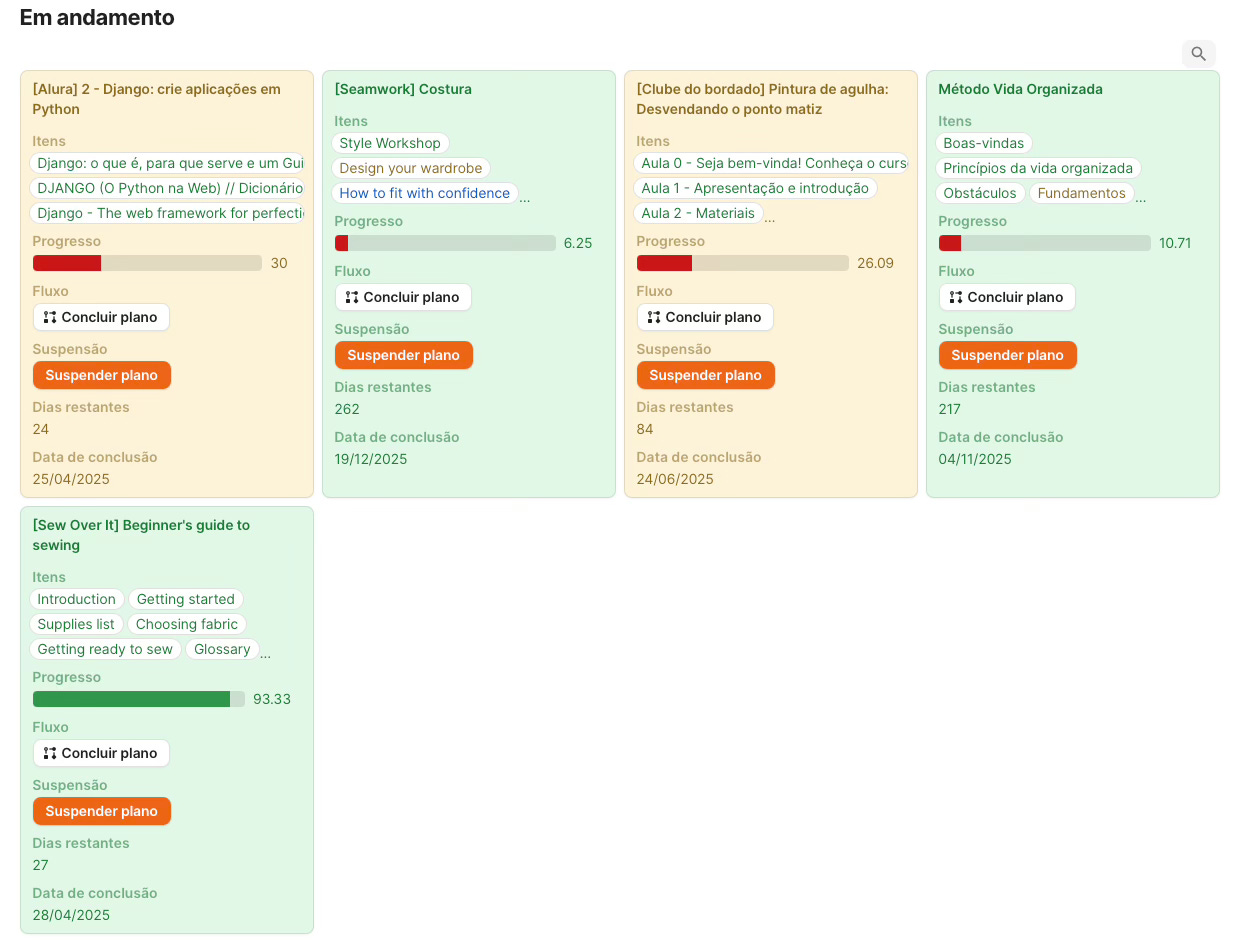The image size is (1240, 941).
Task: Expand ellipsis after the Glossary tag
Action: coord(266,654)
